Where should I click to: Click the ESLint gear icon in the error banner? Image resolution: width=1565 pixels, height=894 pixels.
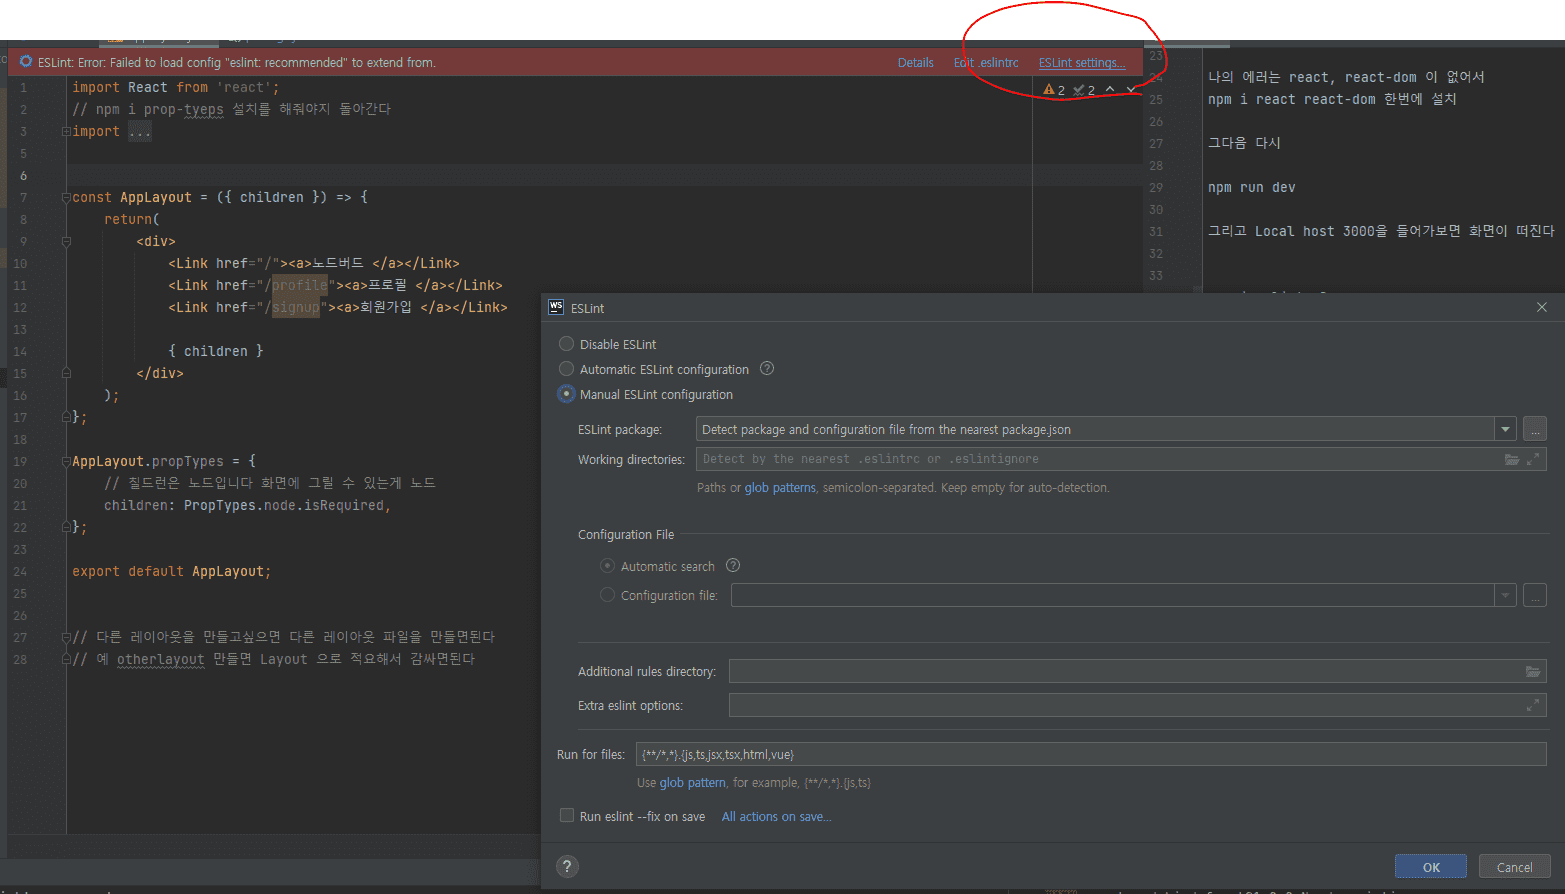[26, 62]
